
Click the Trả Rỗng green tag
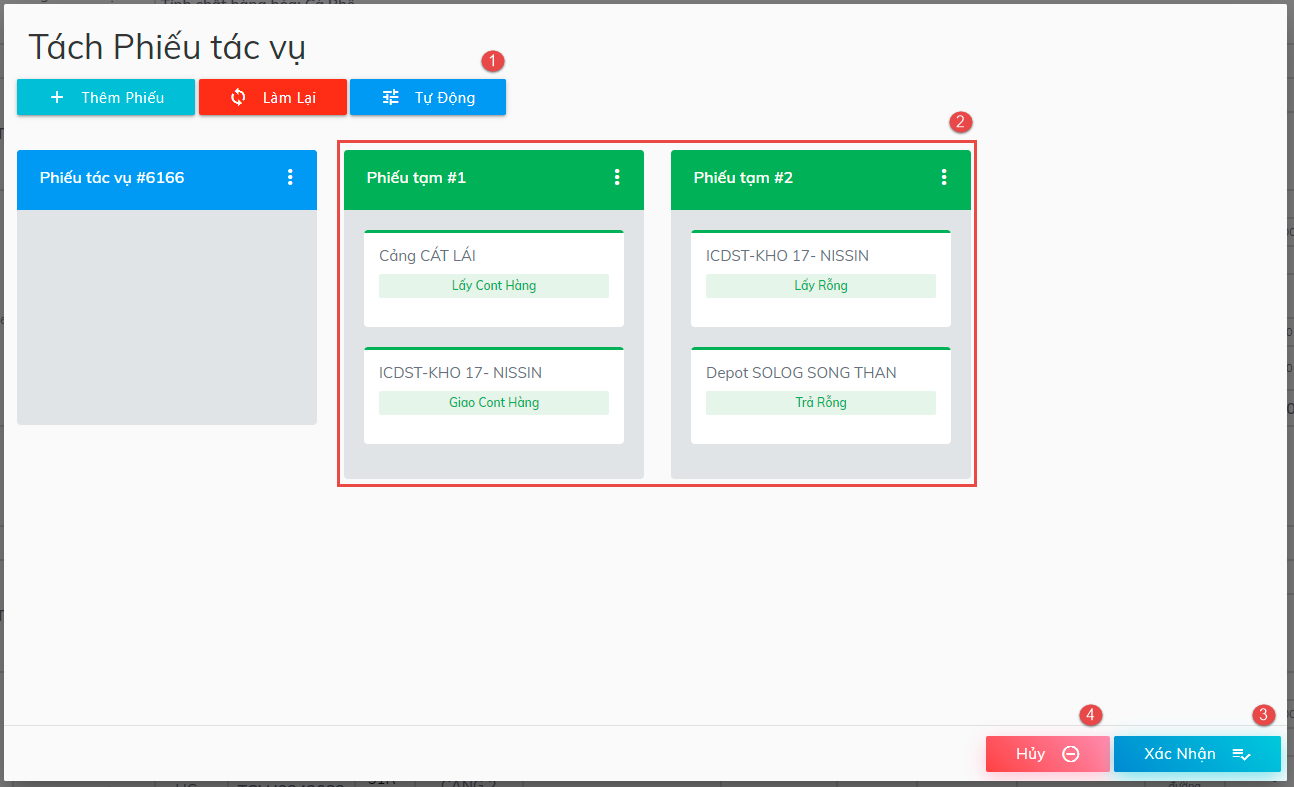[820, 403]
